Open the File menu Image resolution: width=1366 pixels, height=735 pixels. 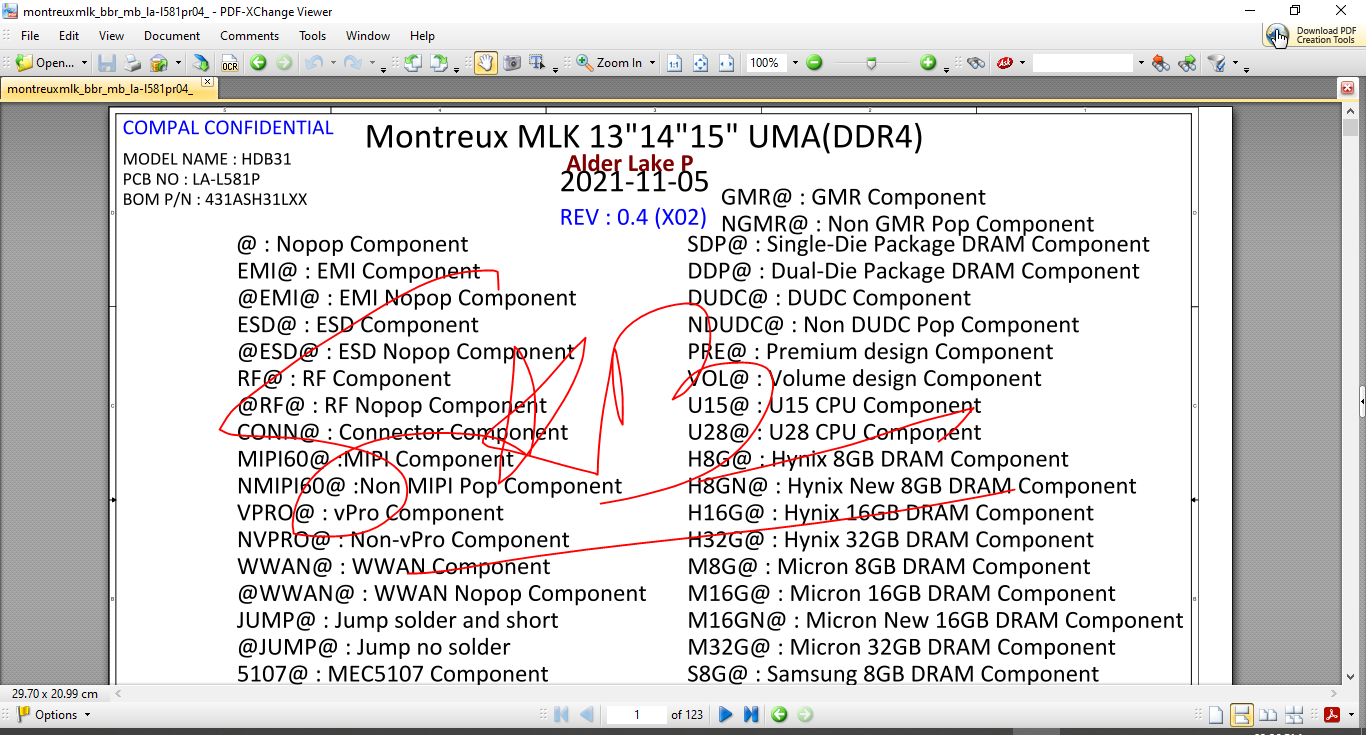tap(30, 36)
